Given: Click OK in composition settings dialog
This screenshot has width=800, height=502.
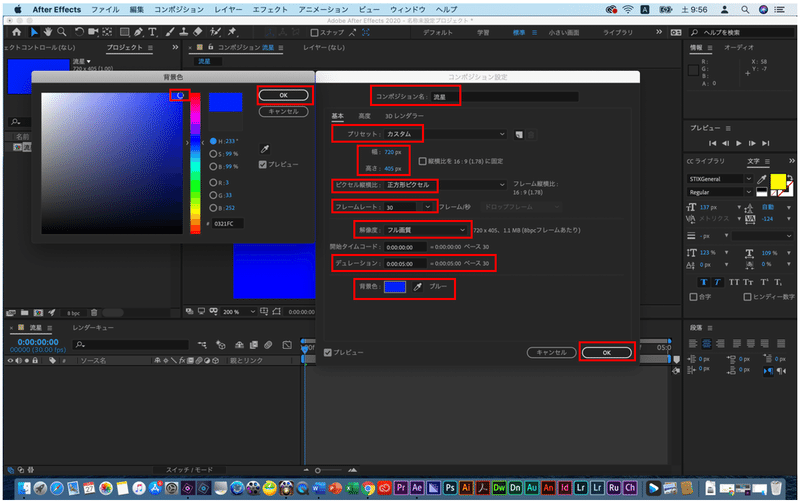Looking at the screenshot, I should (607, 353).
